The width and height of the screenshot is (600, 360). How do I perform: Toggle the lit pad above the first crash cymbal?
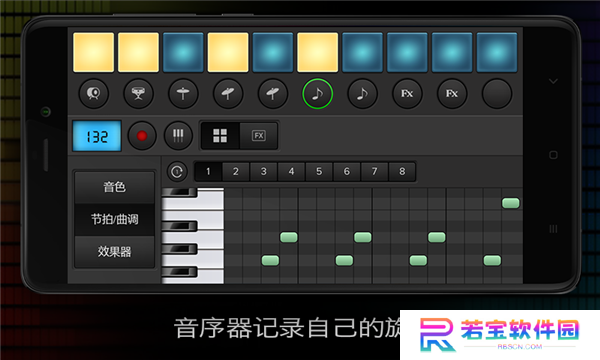coord(228,52)
